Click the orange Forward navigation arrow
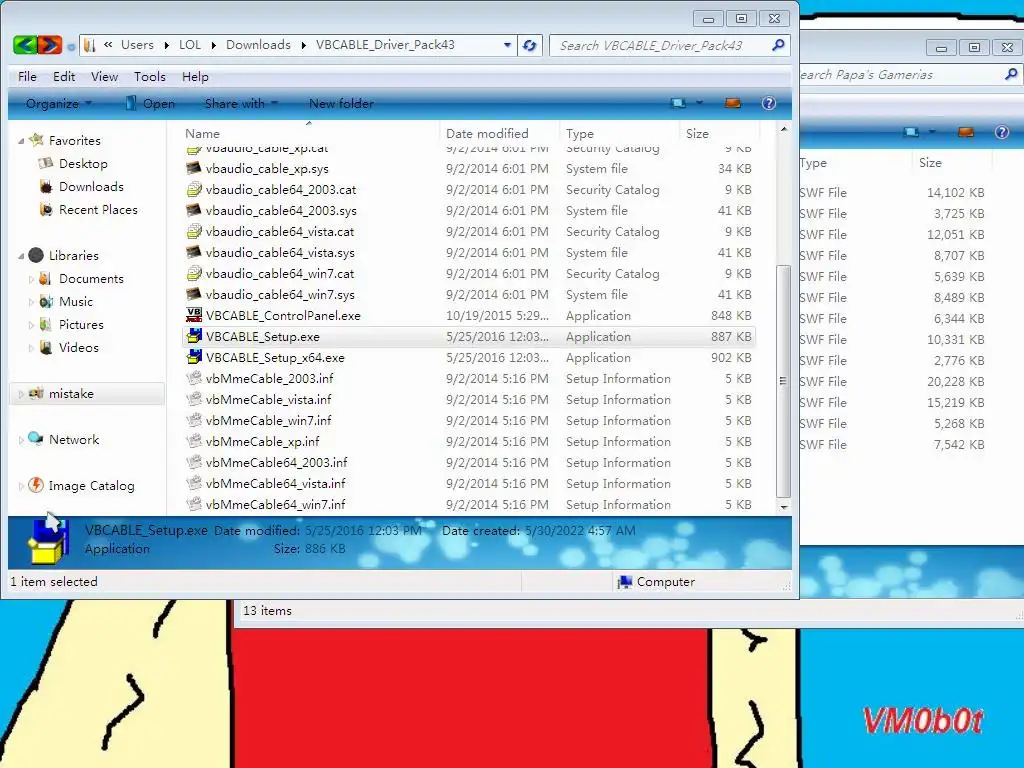Viewport: 1024px width, 768px height. [x=50, y=44]
